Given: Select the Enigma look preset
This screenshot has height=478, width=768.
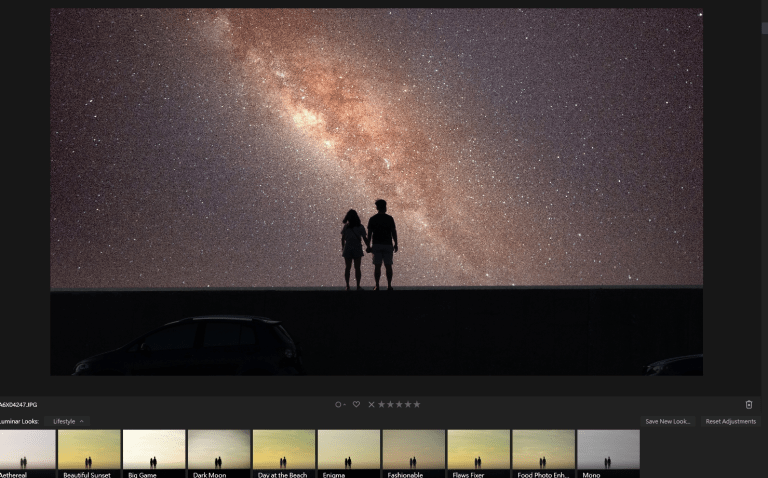Looking at the screenshot, I should (348, 450).
